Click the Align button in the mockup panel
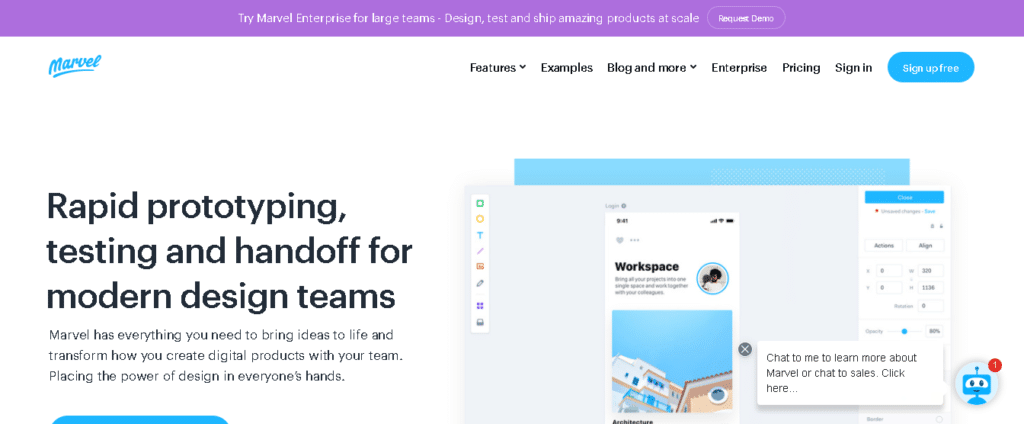 [x=925, y=246]
